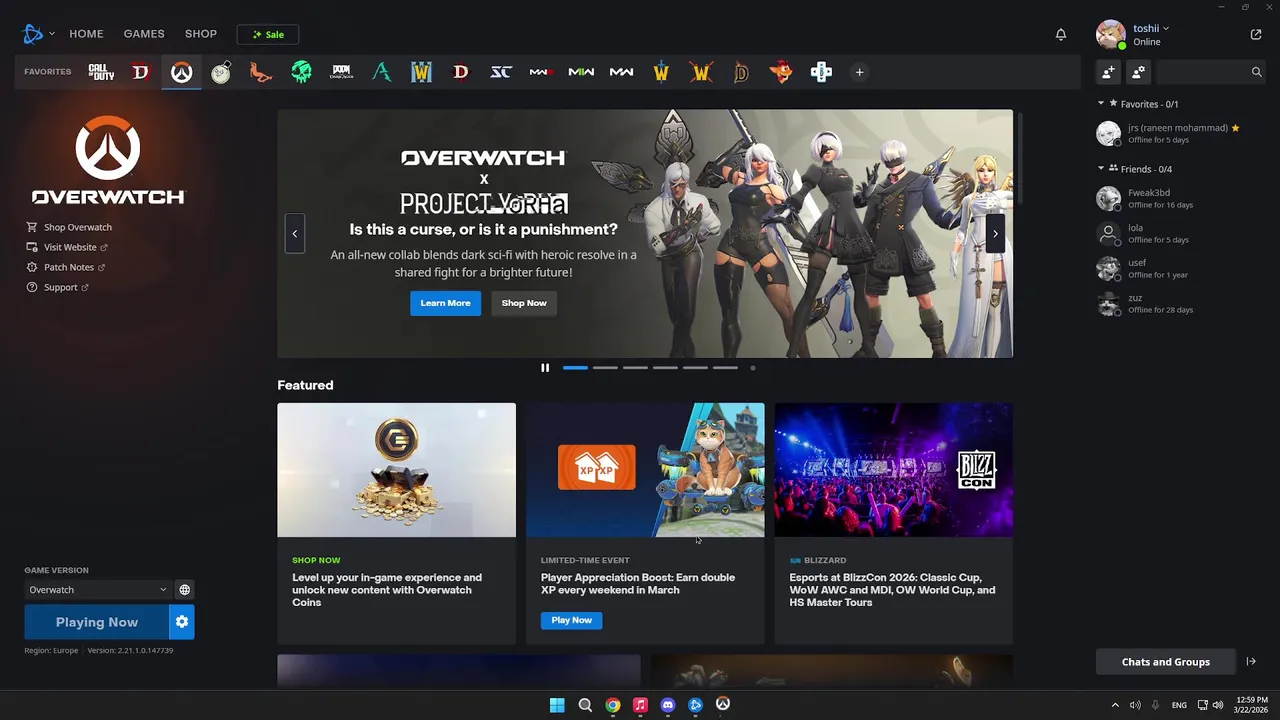This screenshot has height=720, width=1280.
Task: Open the Support link
Action: click(x=60, y=287)
